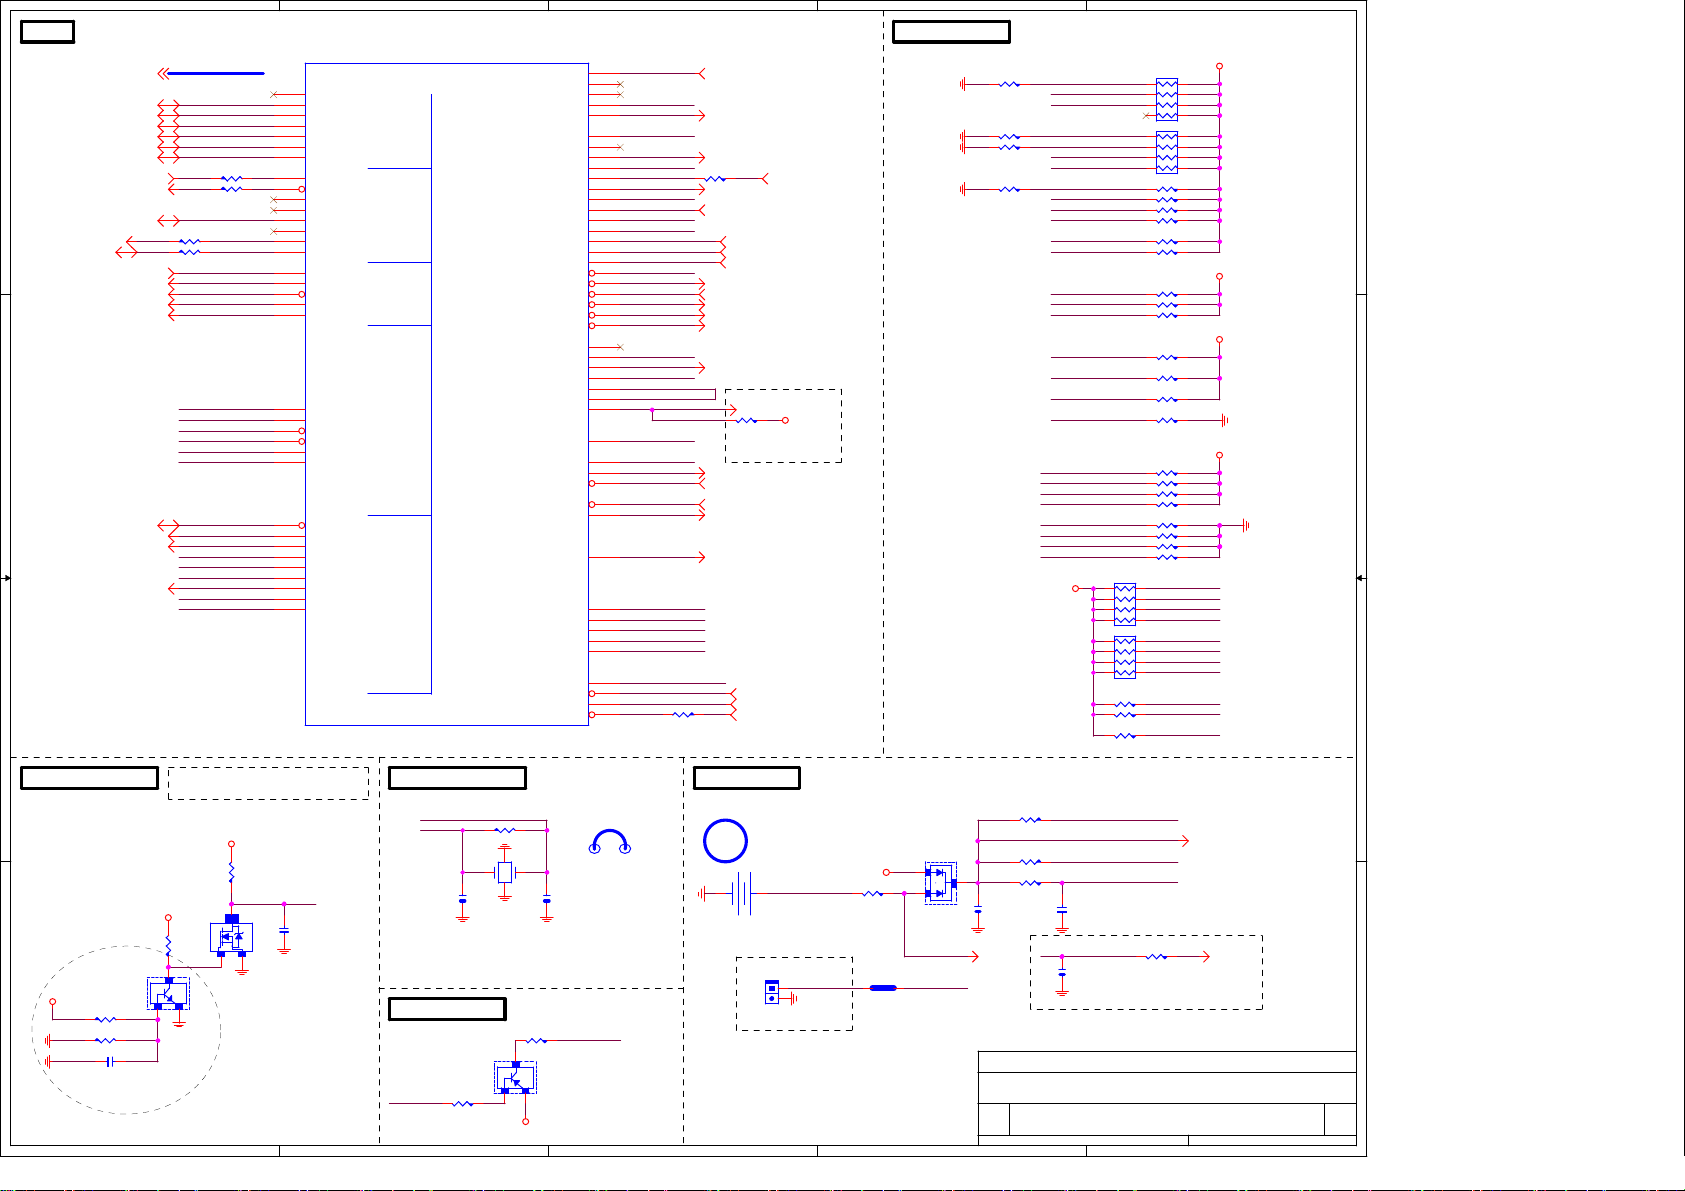Viewport: 1685px width, 1191px height.
Task: Click the small empty label box at top left
Action: click(x=47, y=31)
